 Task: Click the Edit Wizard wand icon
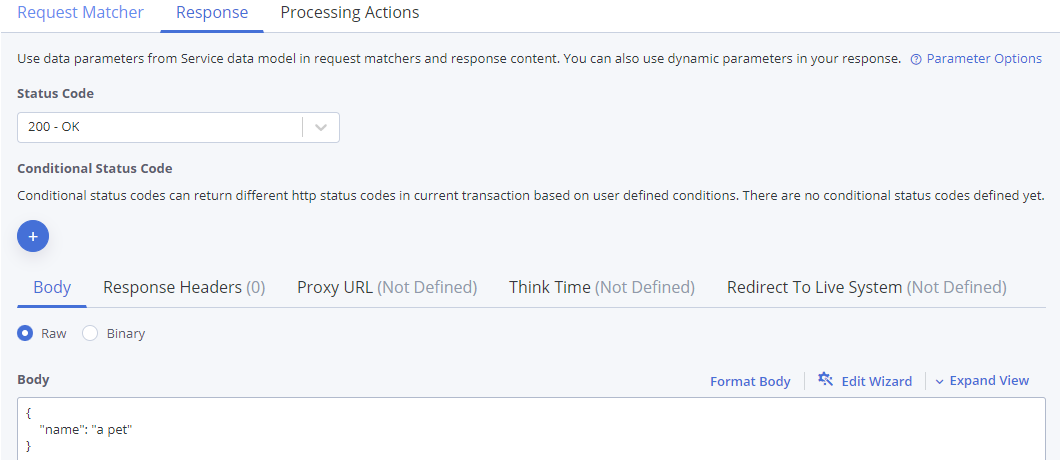click(825, 379)
